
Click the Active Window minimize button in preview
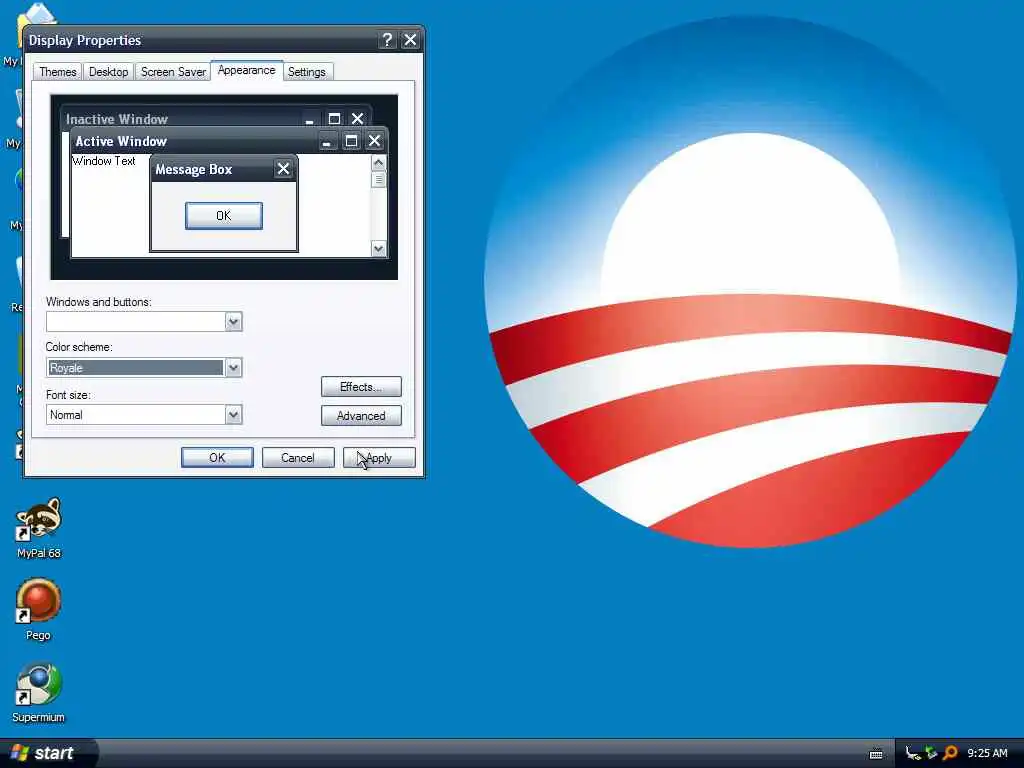click(x=327, y=141)
